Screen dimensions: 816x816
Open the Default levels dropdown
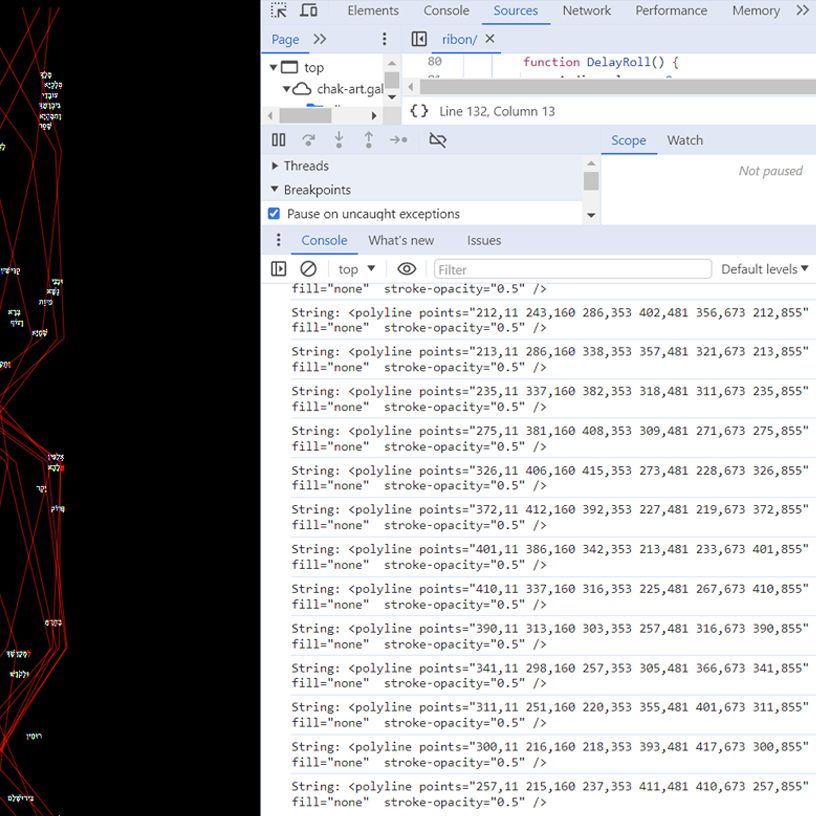[x=764, y=269]
